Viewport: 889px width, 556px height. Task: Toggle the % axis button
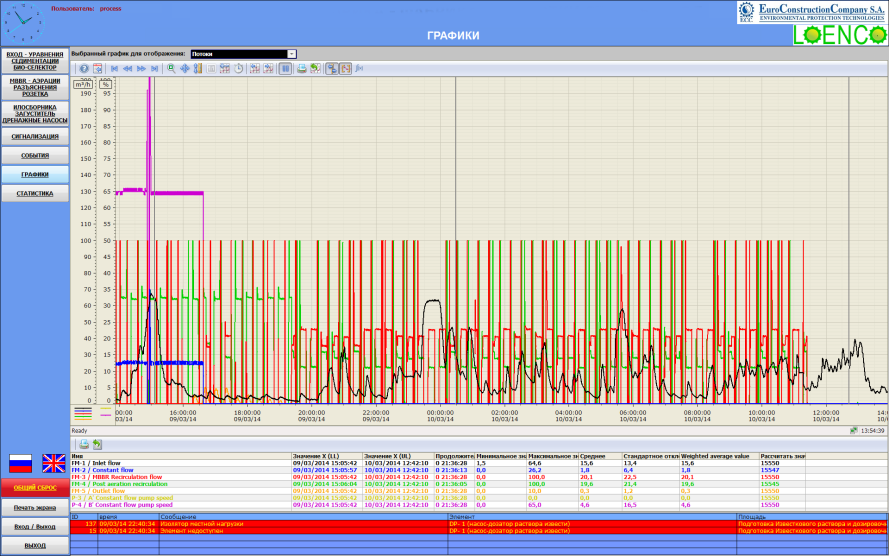coord(105,84)
